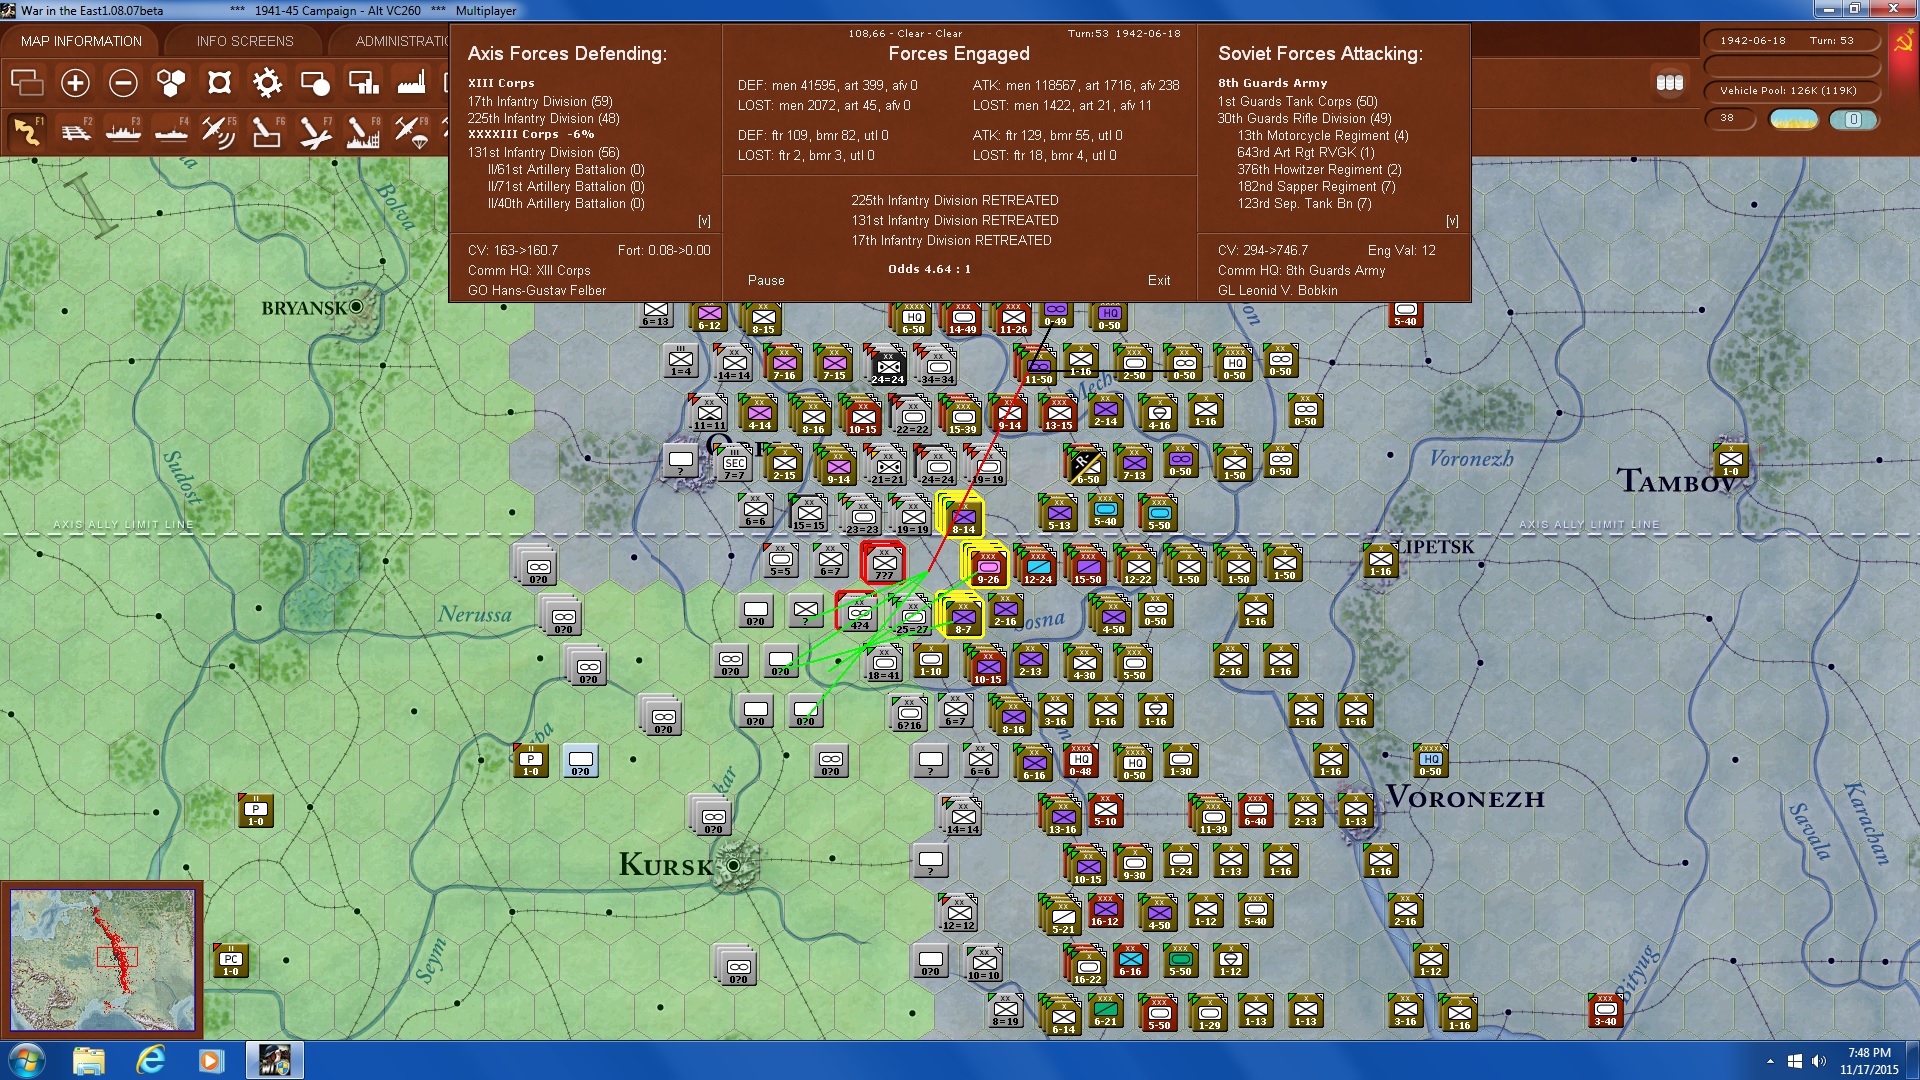Click the Soviet hammer and sickle flag
The width and height of the screenshot is (1920, 1080).
[1903, 42]
